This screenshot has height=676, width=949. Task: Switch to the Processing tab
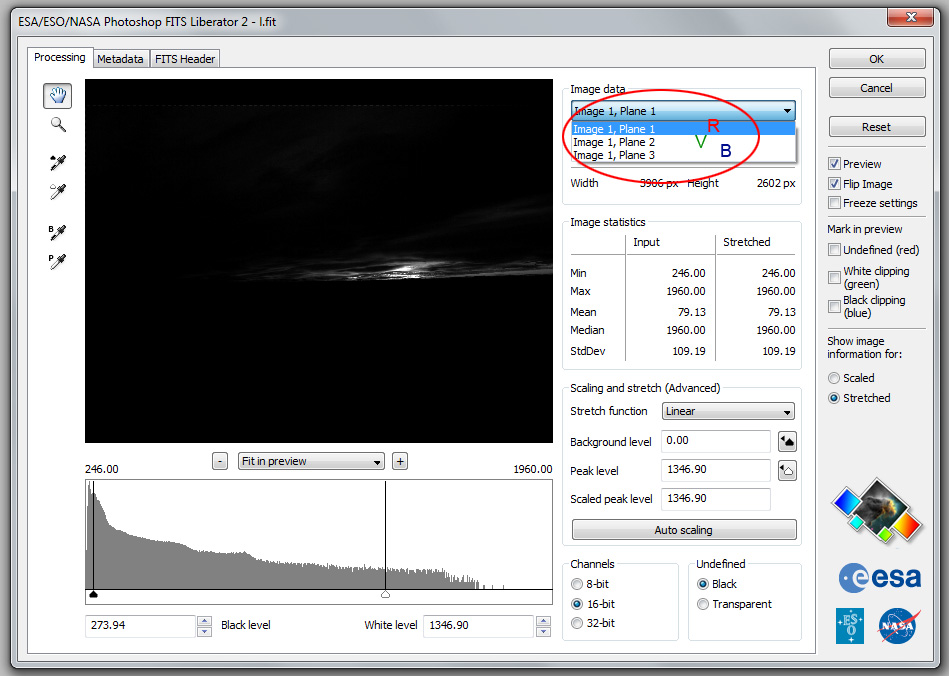[59, 57]
